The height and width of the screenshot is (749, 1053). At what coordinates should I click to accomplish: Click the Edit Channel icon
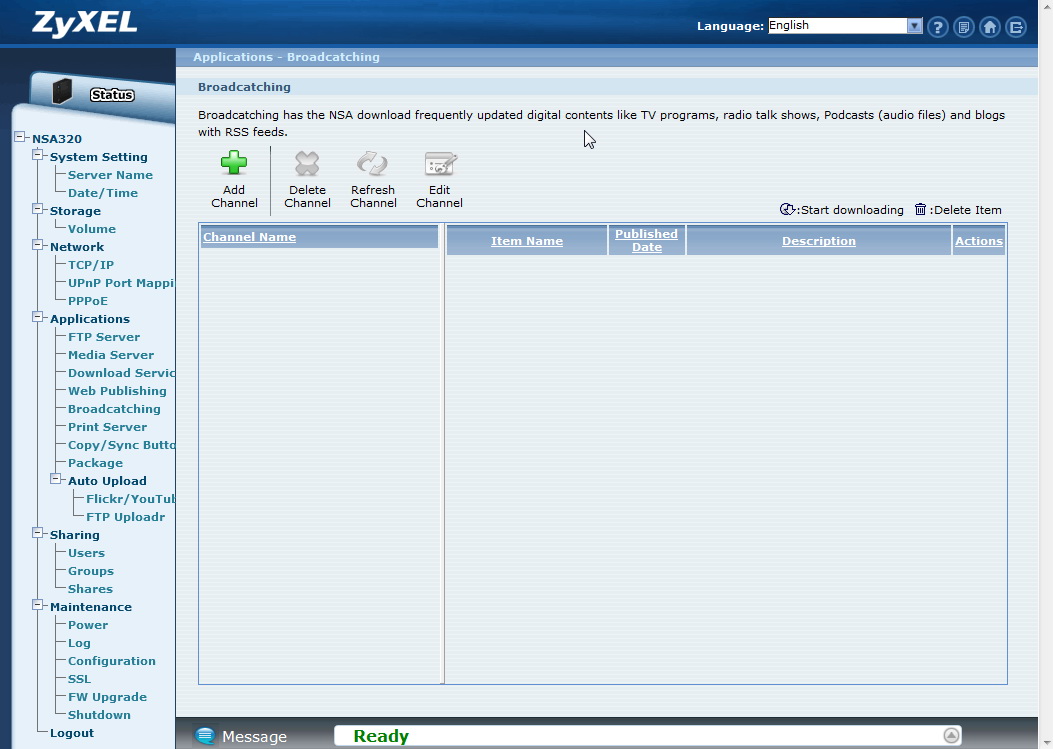click(x=440, y=163)
